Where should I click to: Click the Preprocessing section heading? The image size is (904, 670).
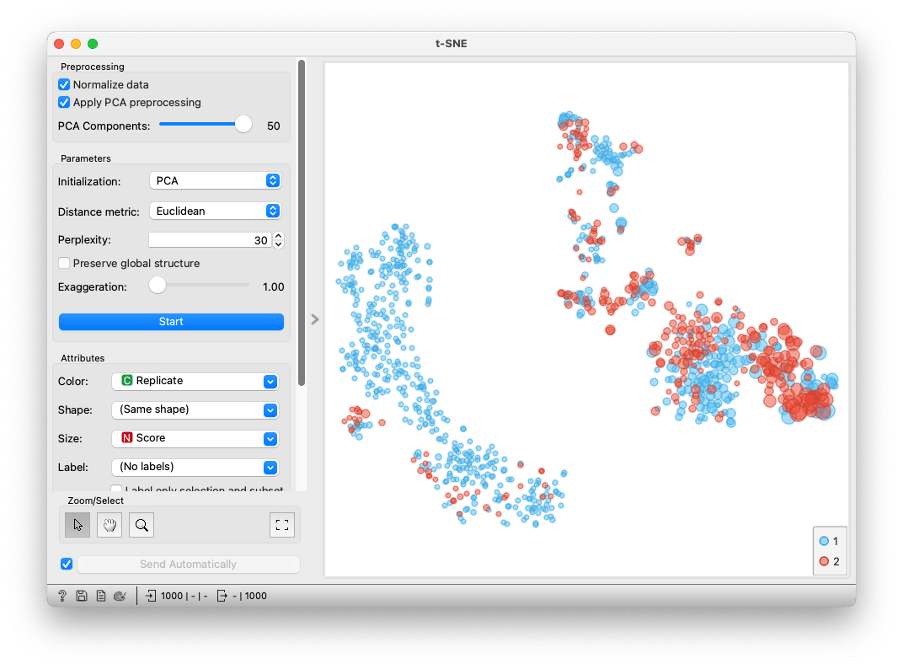[92, 66]
